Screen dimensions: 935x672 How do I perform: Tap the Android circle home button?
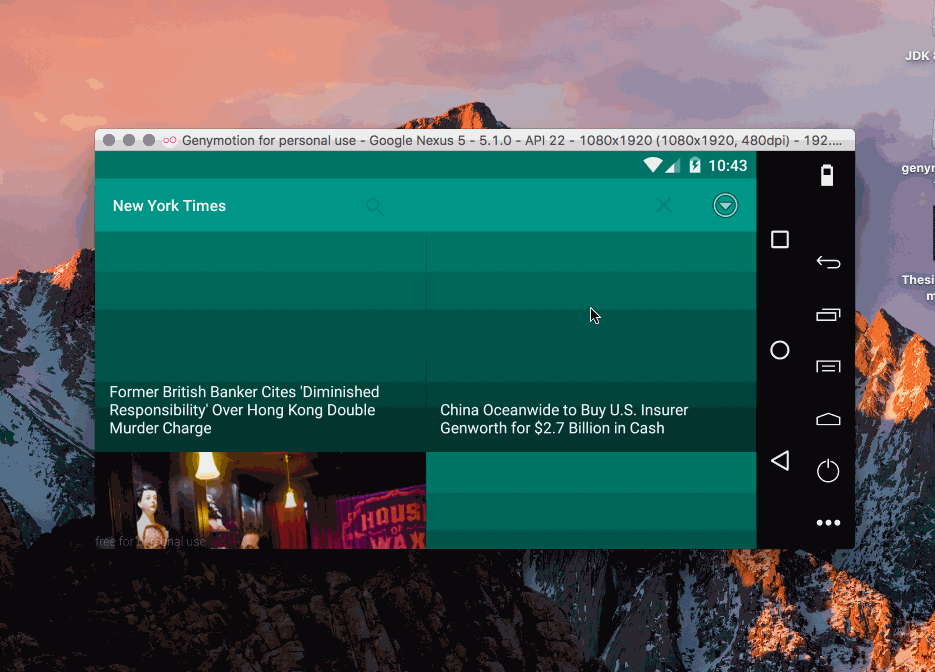tap(779, 350)
